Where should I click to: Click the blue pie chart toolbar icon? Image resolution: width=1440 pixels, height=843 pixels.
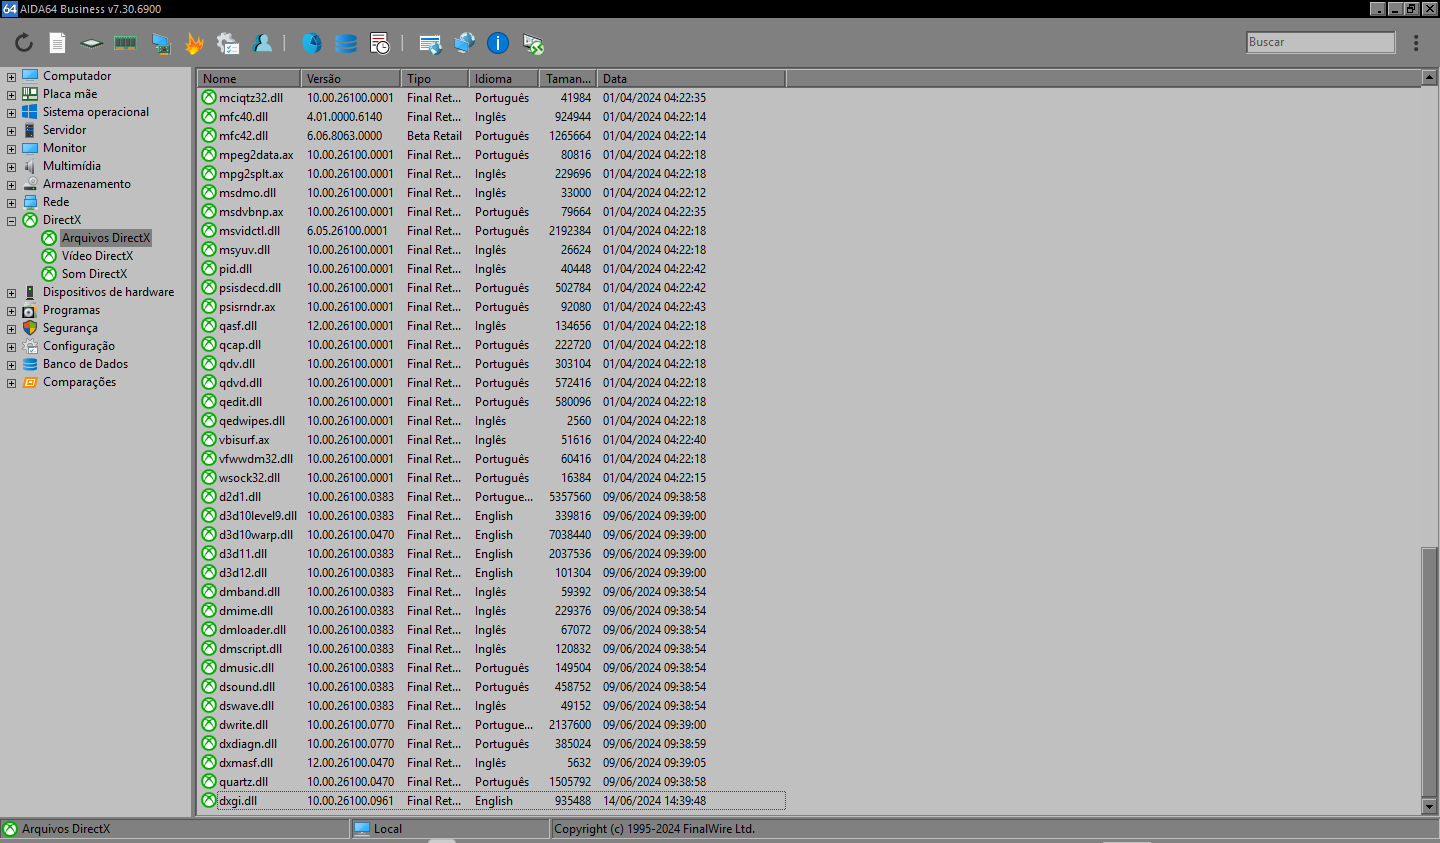coord(312,43)
